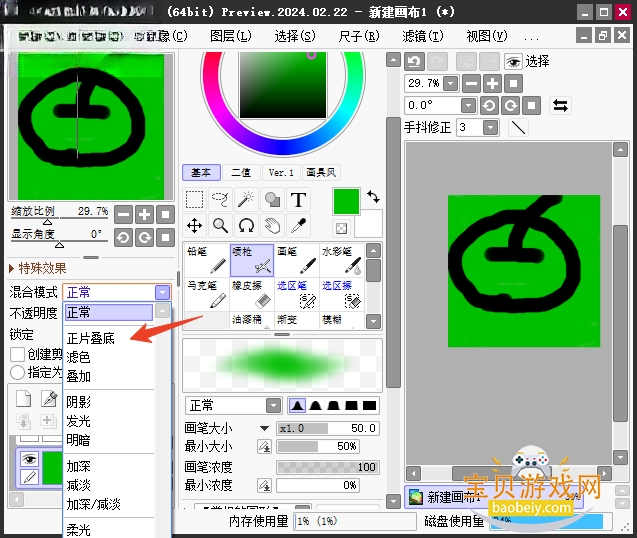Switch to the 二值 brush tab
637x538 pixels.
coord(241,173)
